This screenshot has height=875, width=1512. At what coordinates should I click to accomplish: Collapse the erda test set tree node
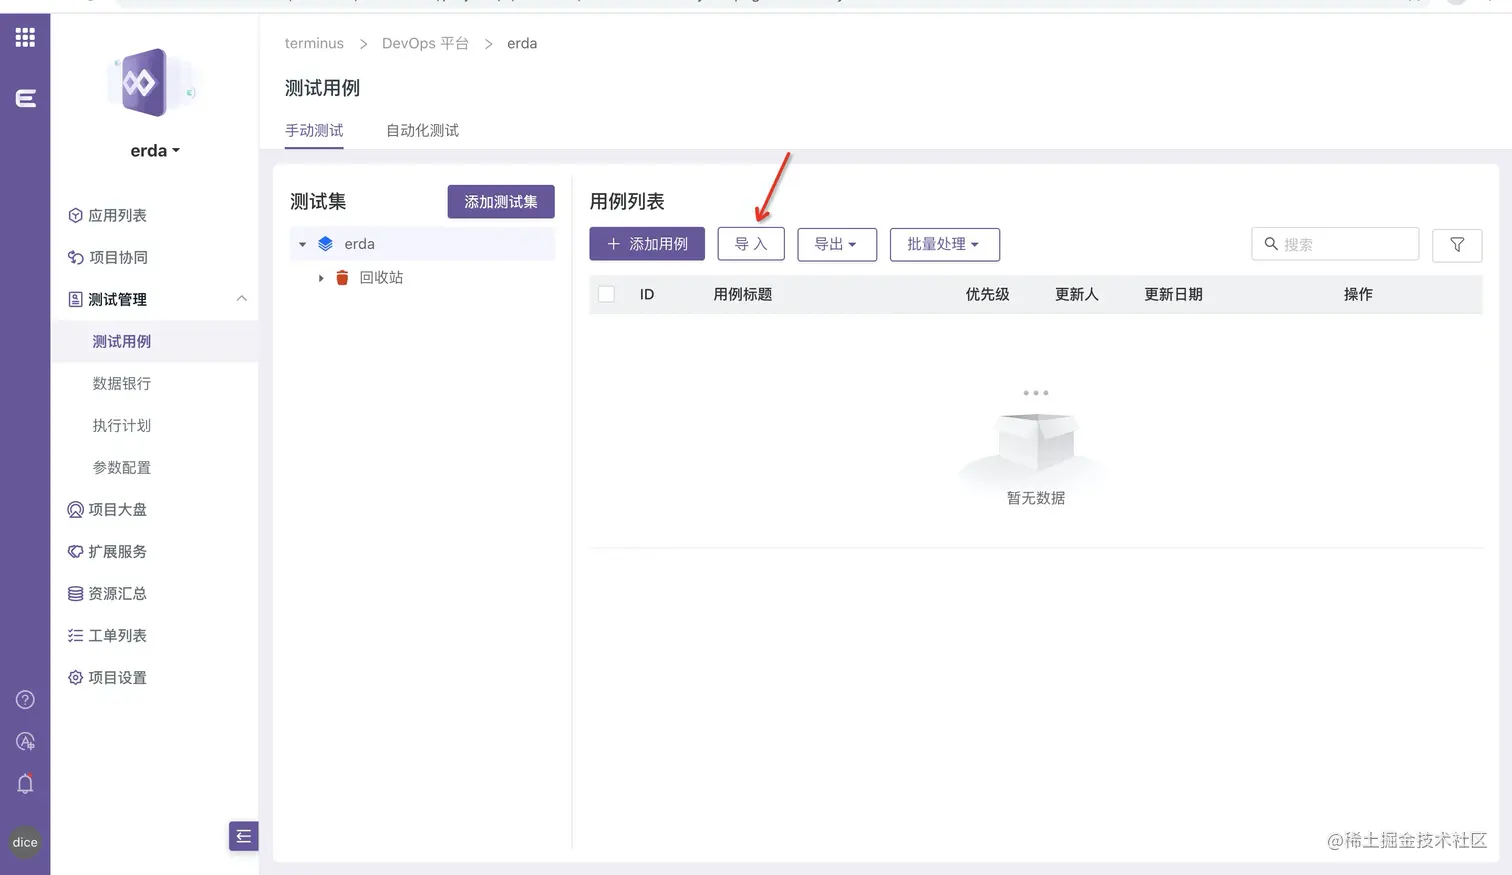[x=302, y=244]
